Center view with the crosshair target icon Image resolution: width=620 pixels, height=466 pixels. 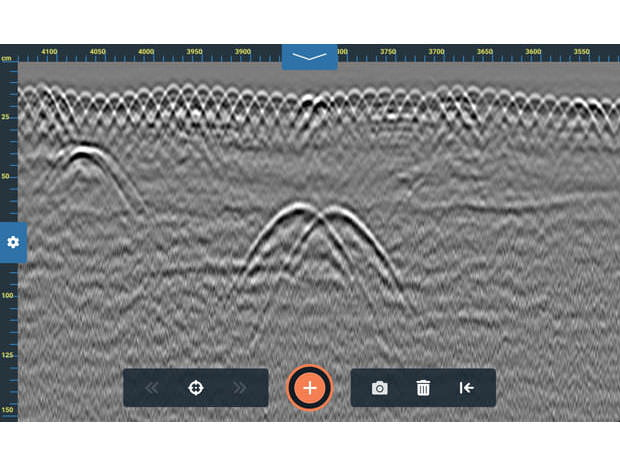point(196,388)
